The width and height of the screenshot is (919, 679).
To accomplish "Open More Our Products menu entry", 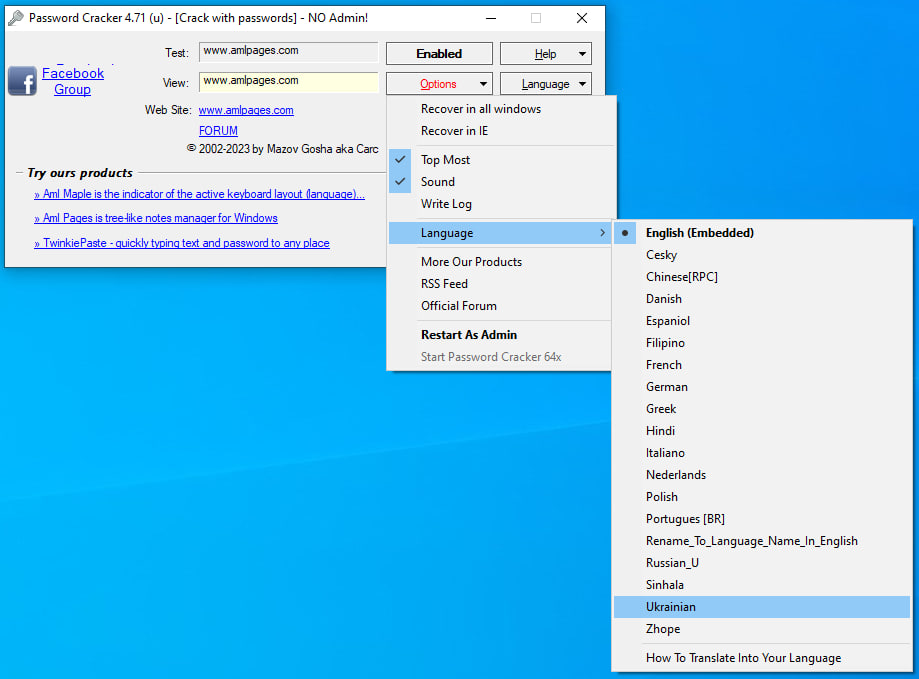I will (x=499, y=262).
